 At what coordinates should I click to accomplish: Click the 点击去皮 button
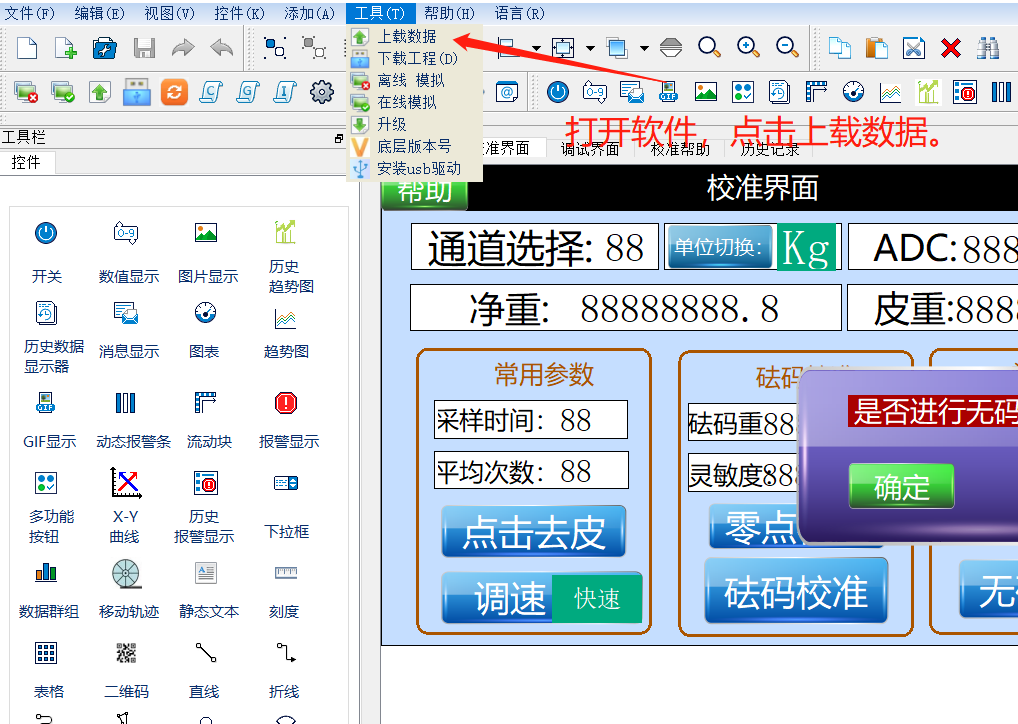point(534,532)
